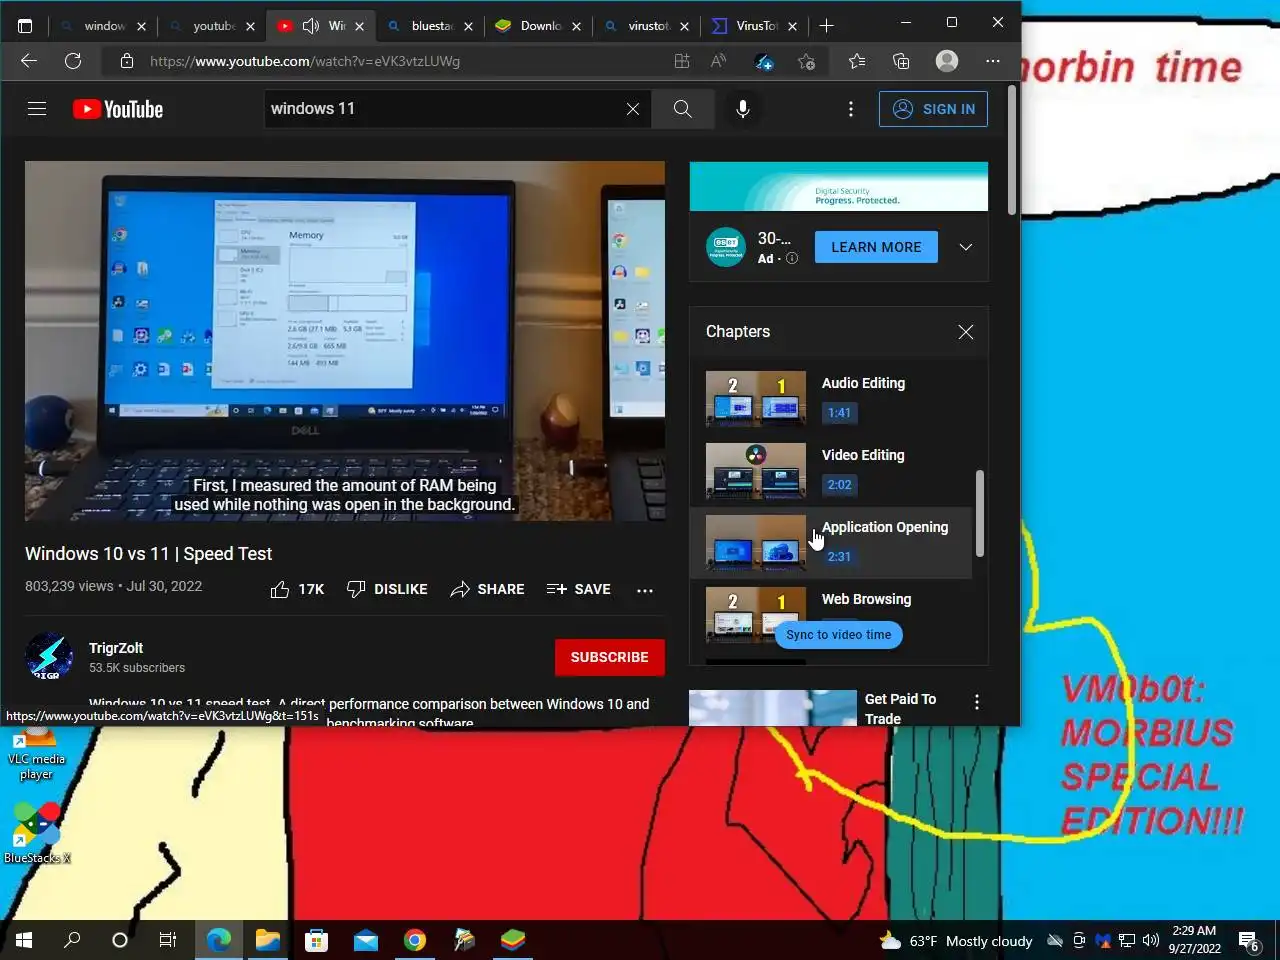The width and height of the screenshot is (1280, 960).
Task: Click LEARN MORE on the ad
Action: 876,247
